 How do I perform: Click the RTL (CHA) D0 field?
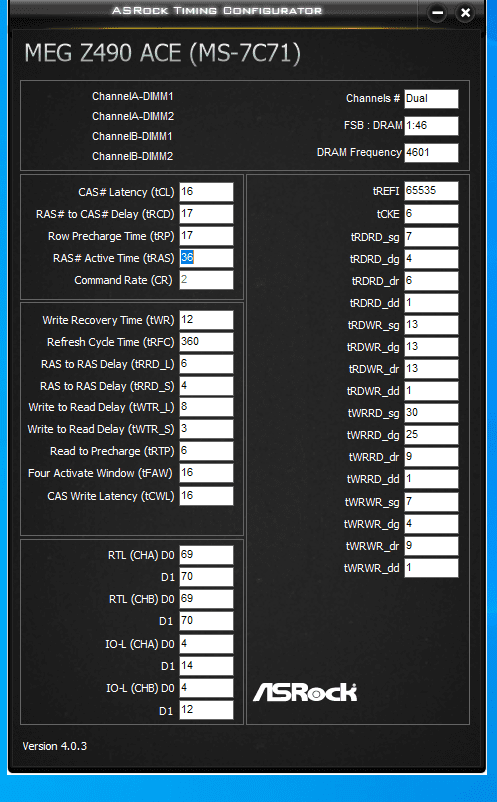click(x=206, y=555)
